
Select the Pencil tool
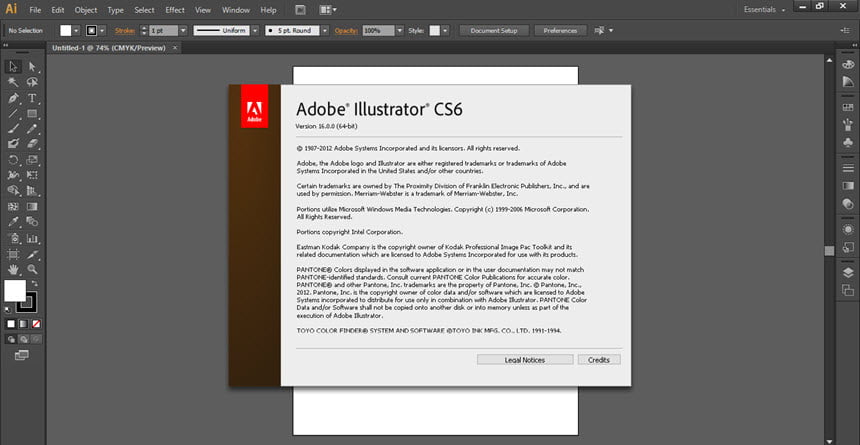[x=32, y=128]
